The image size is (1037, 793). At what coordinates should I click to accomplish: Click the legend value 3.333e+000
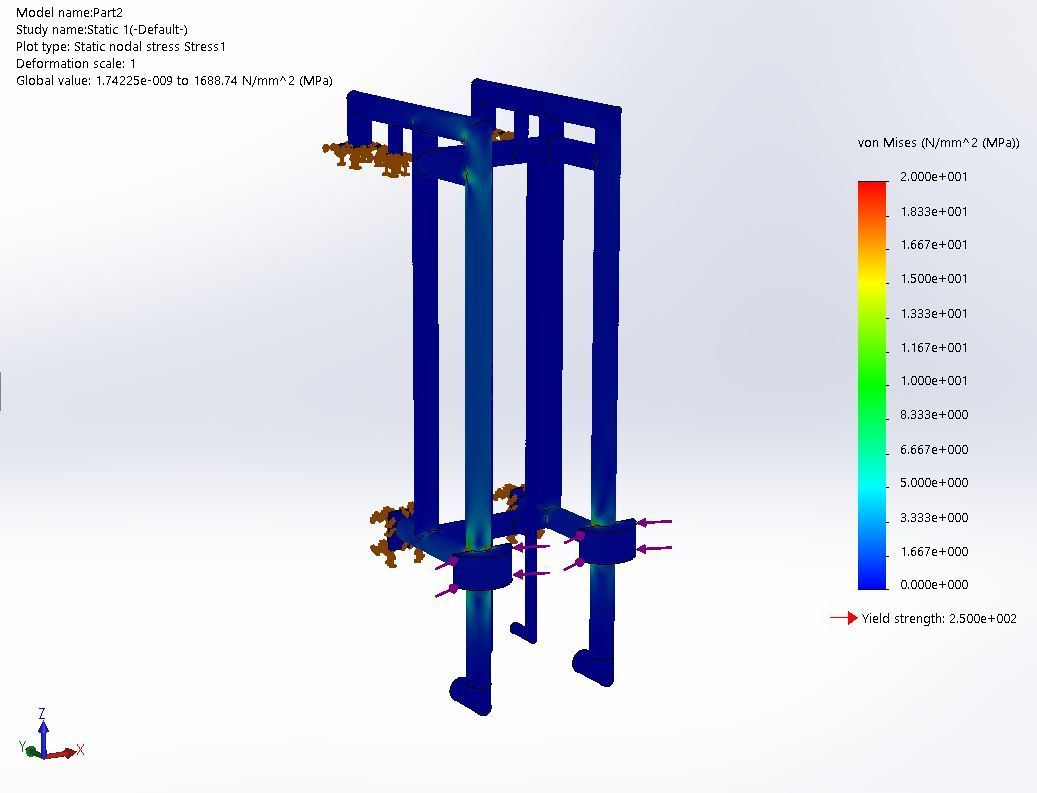[x=934, y=518]
